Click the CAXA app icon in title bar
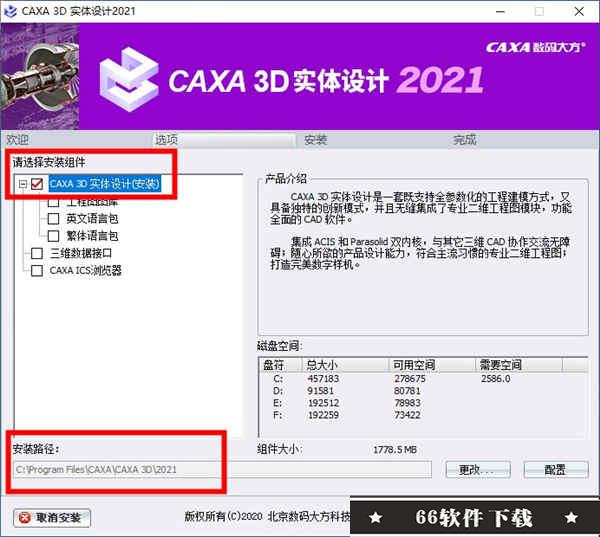This screenshot has height=537, width=600. pyautogui.click(x=10, y=11)
